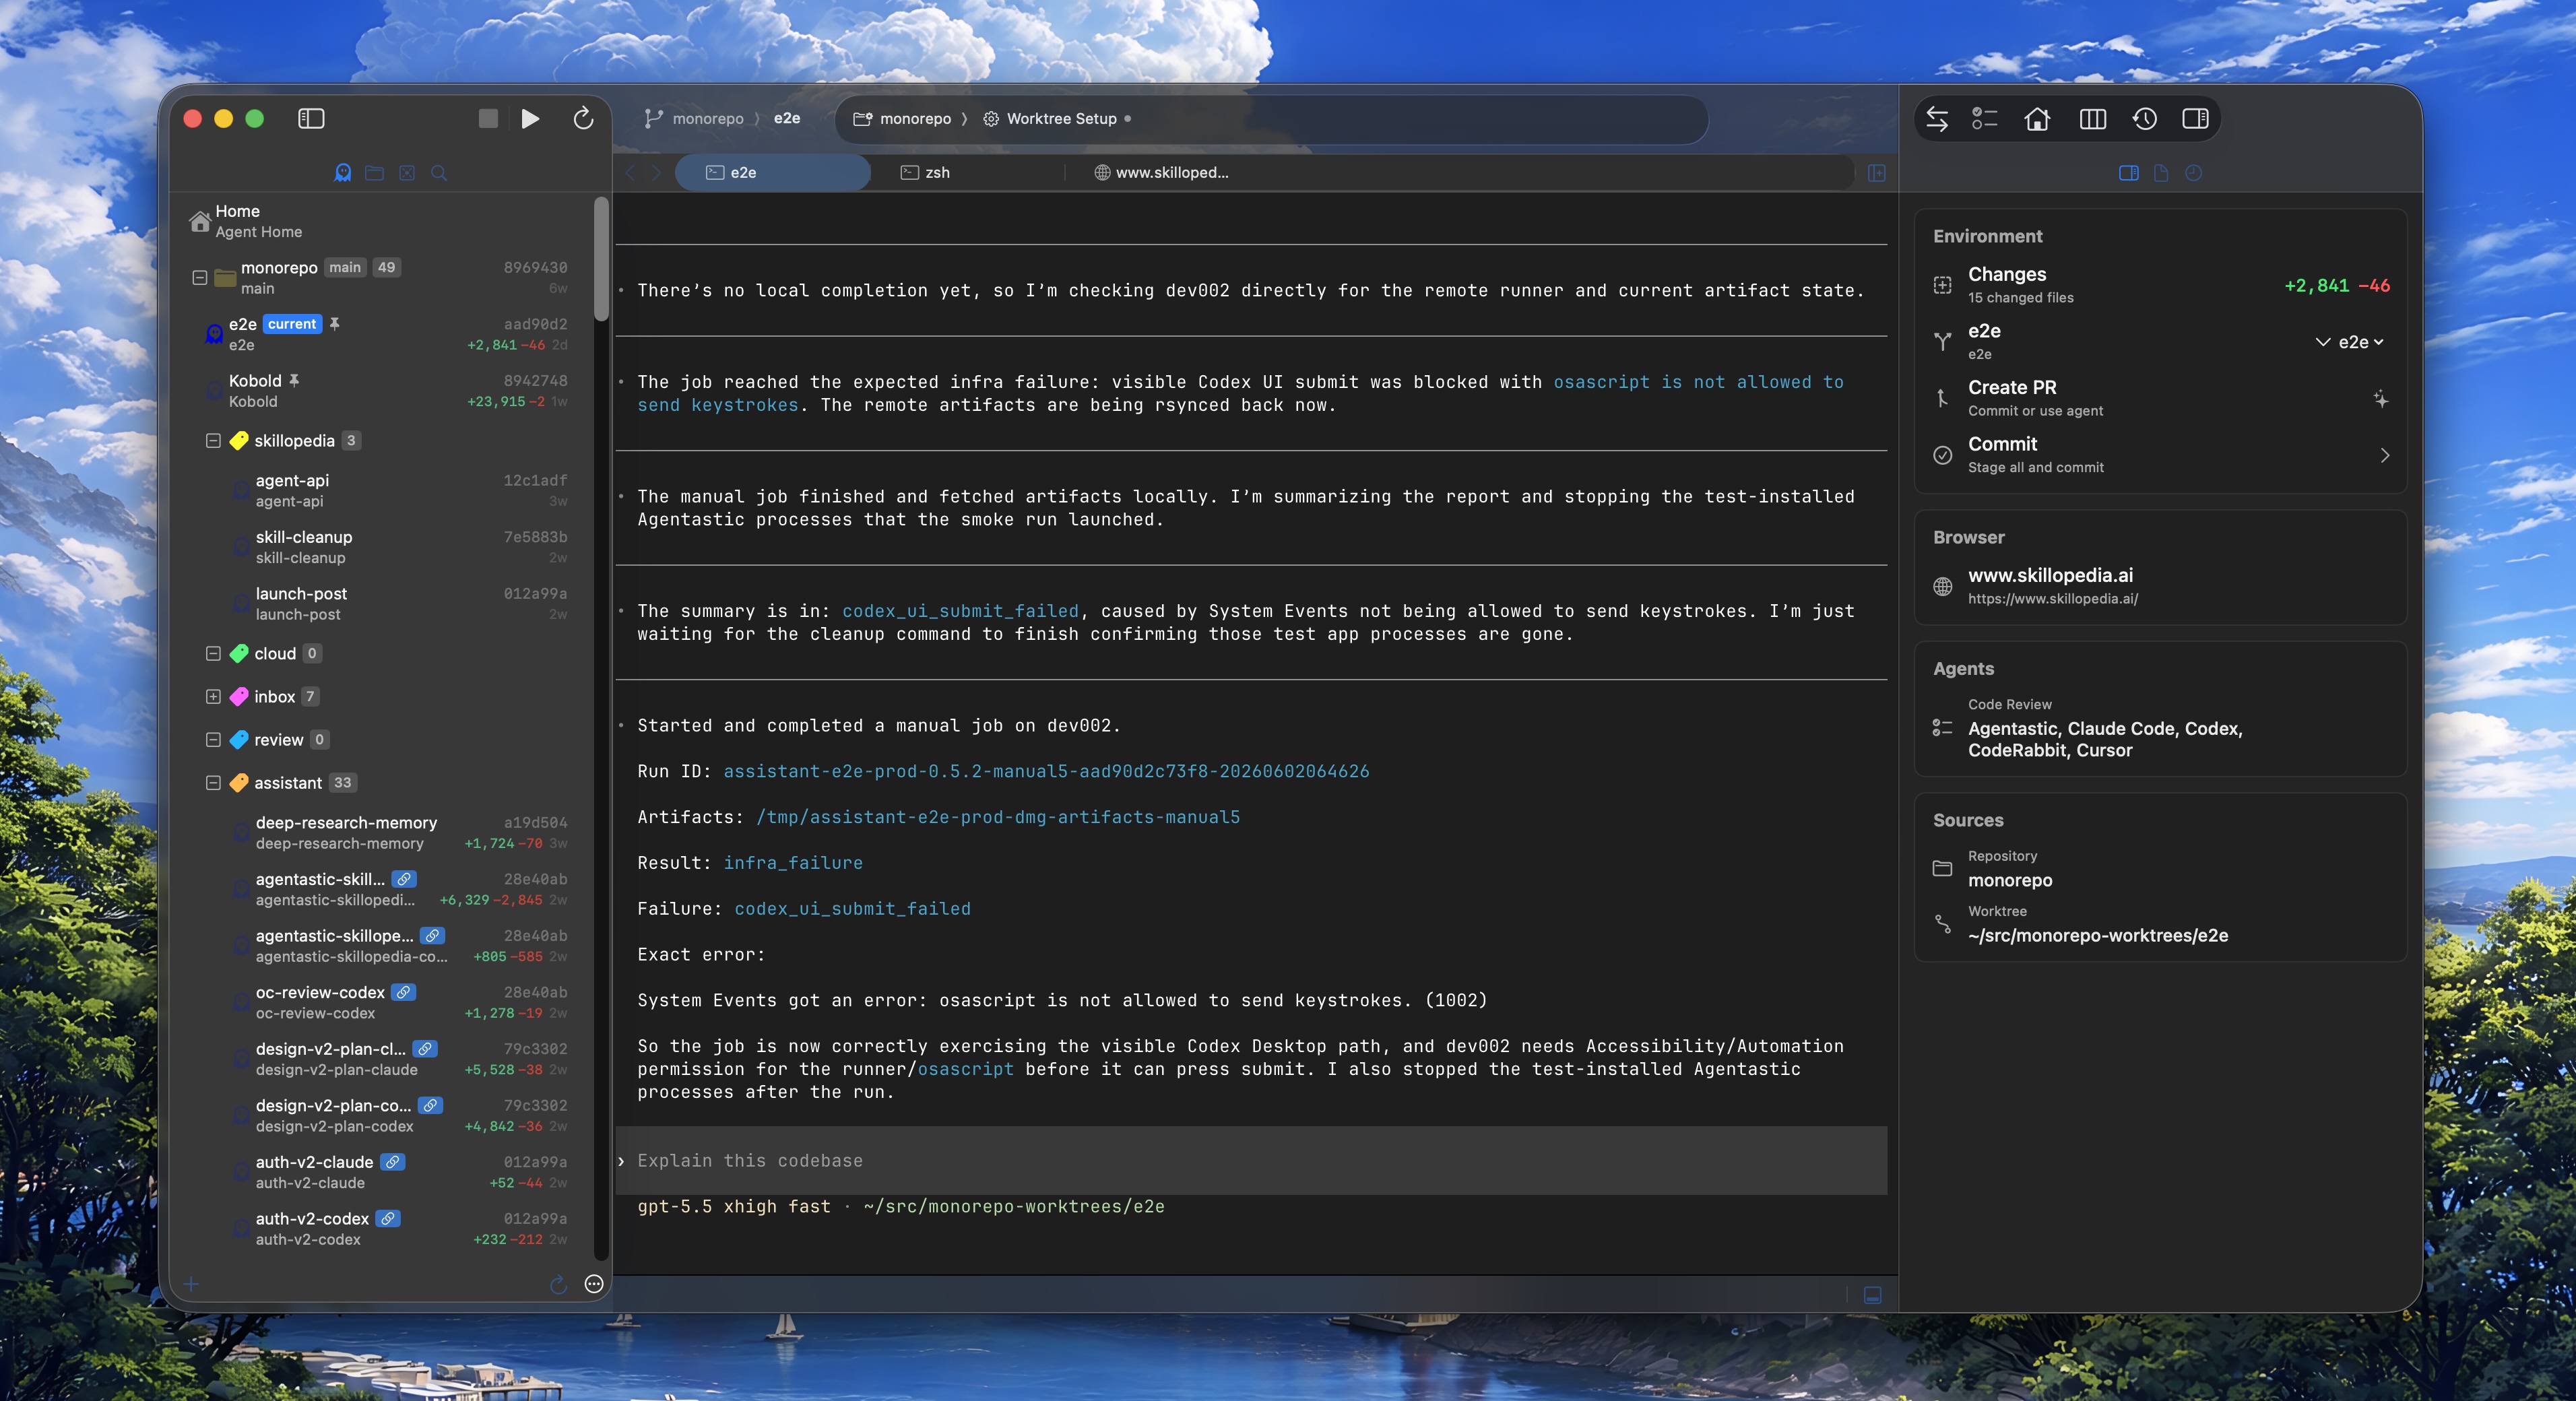This screenshot has width=2576, height=1401.
Task: Select the ghost agent sidebar tab icon
Action: pos(343,173)
